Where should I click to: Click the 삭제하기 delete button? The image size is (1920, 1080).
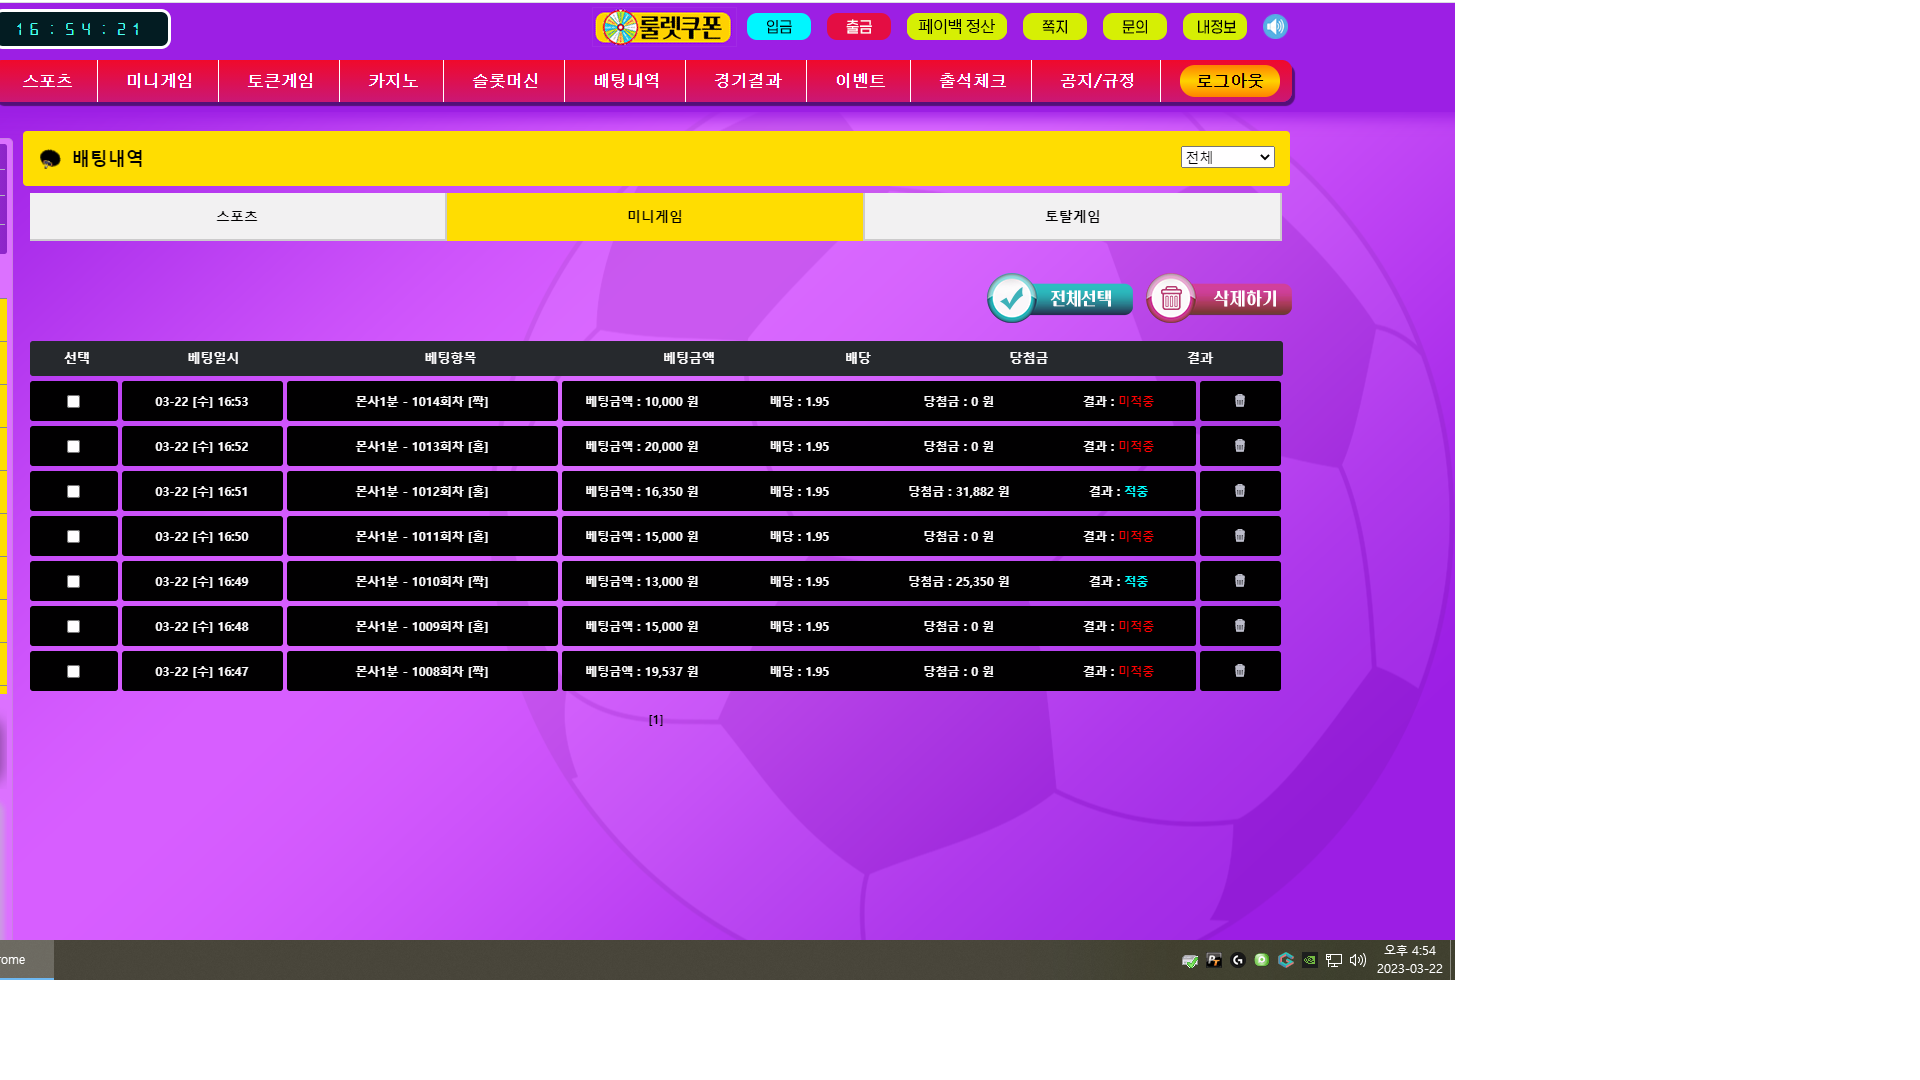tap(1219, 298)
